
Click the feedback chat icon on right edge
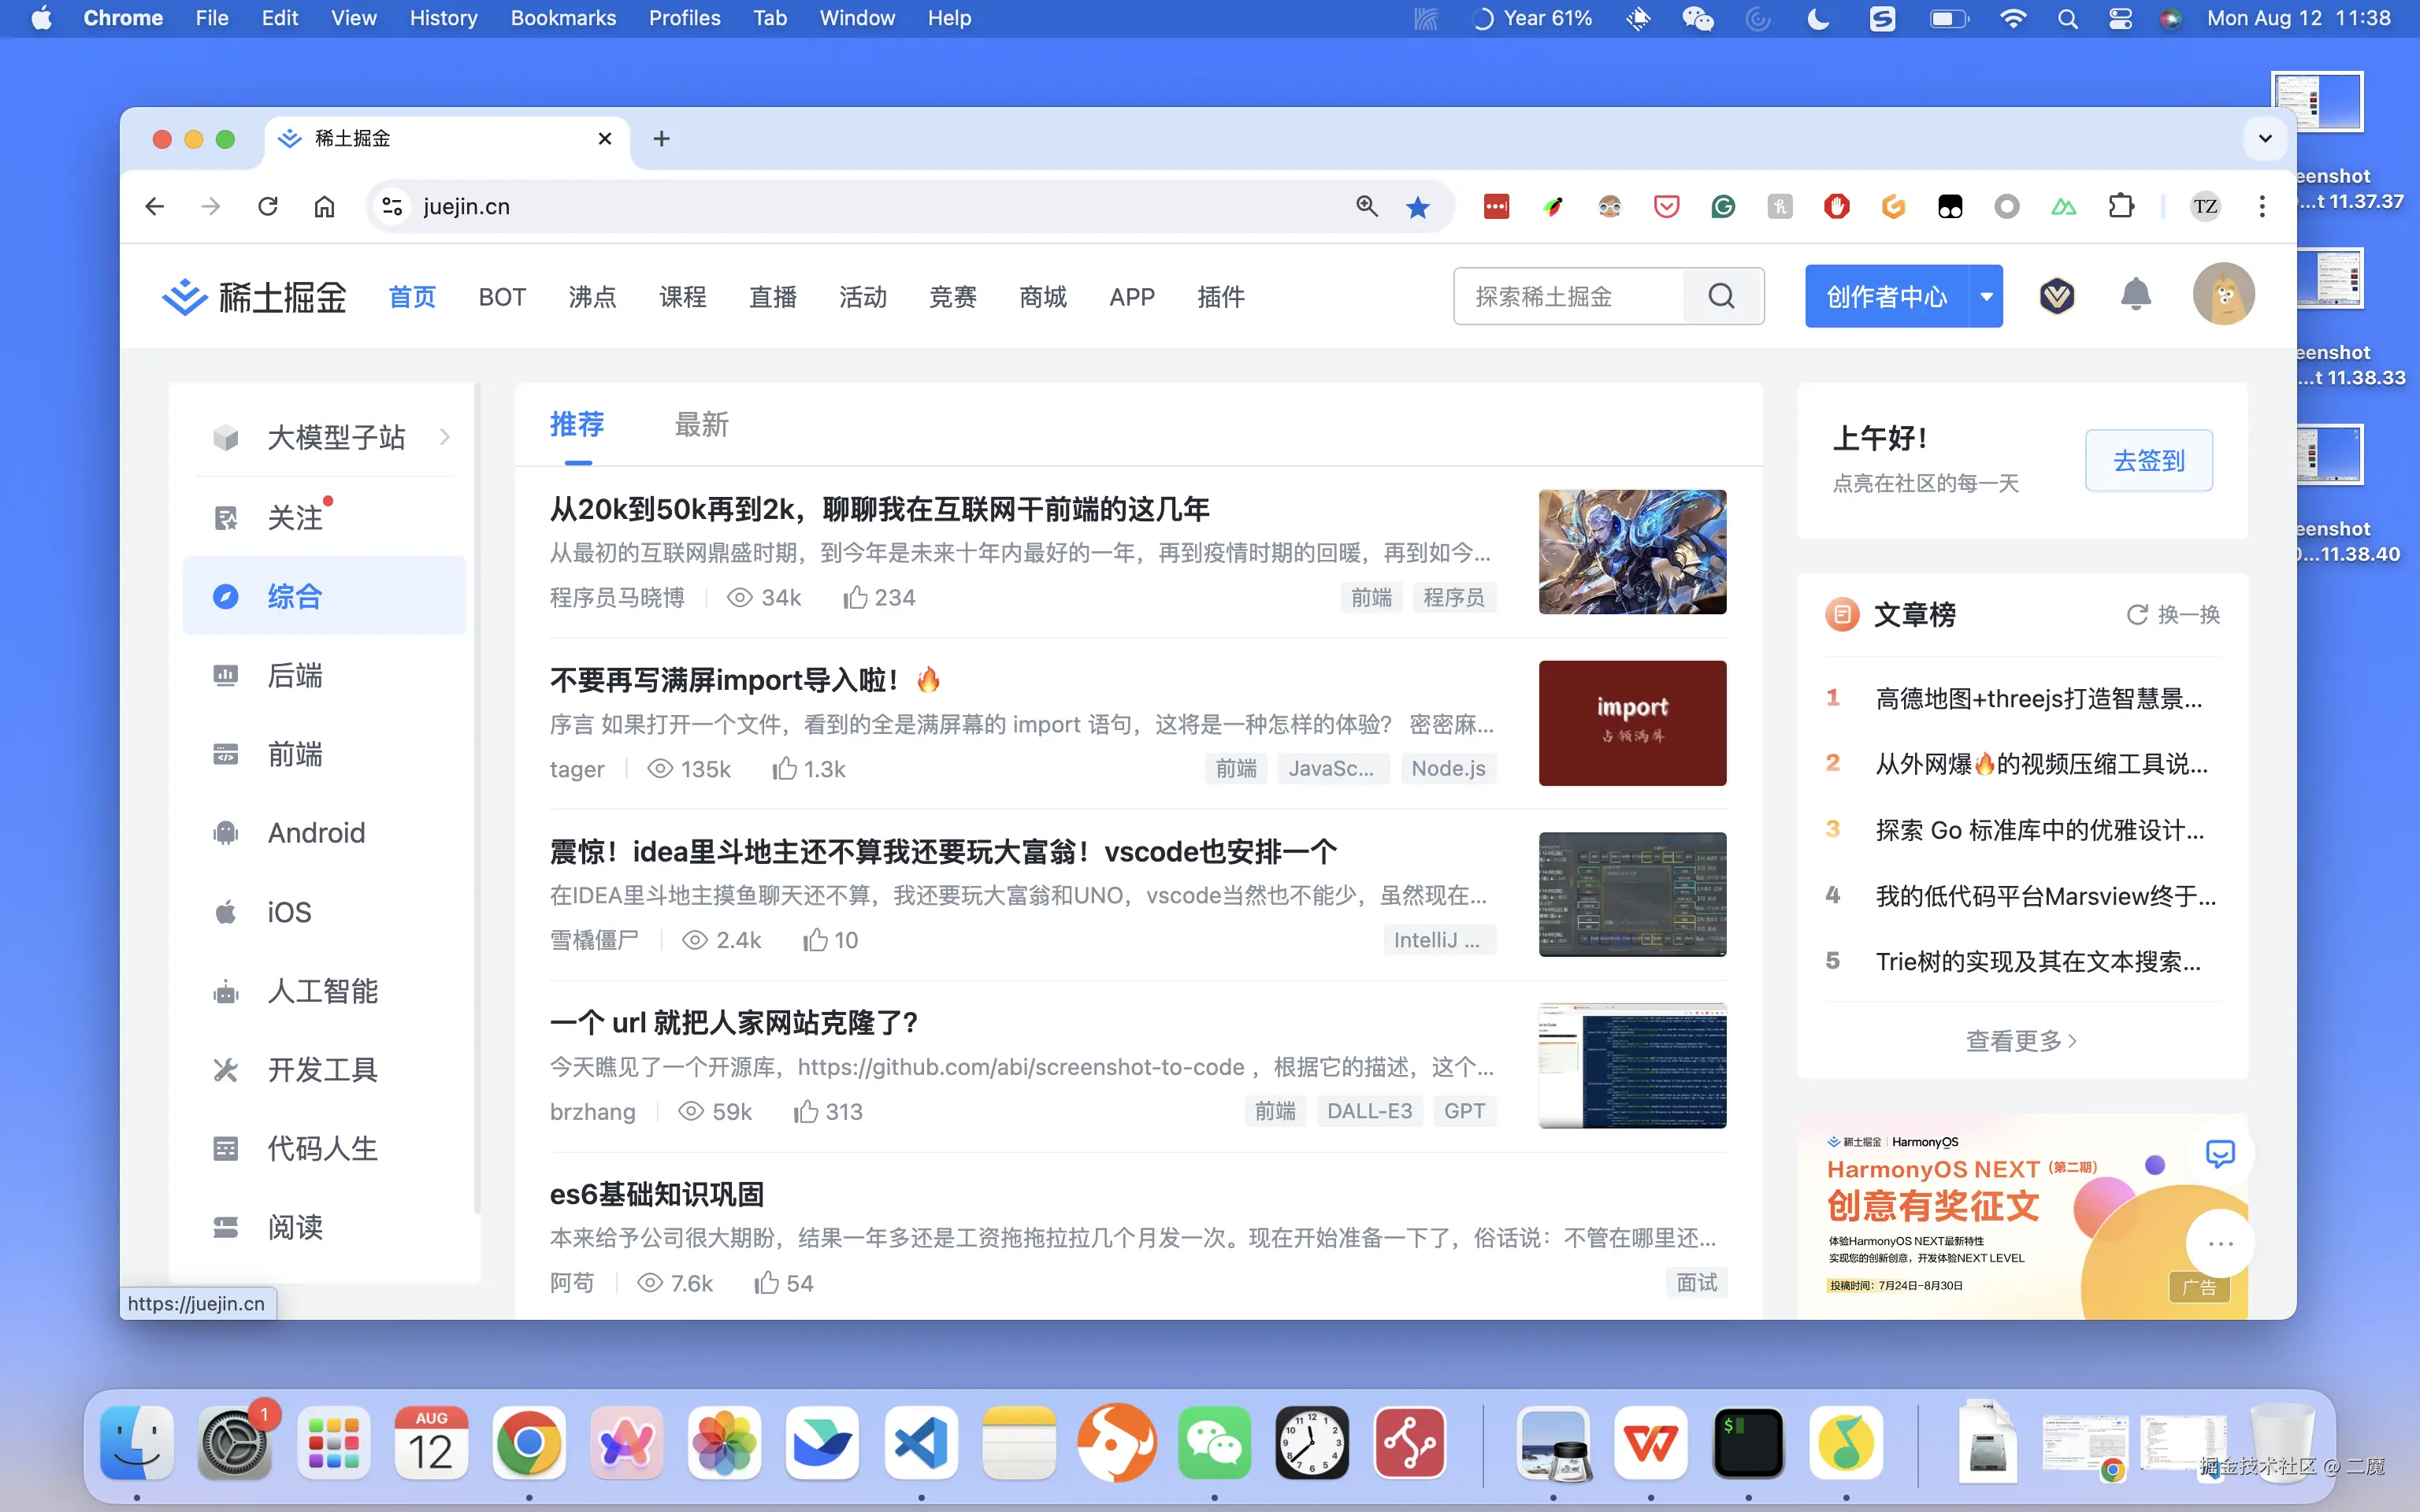tap(2220, 1153)
